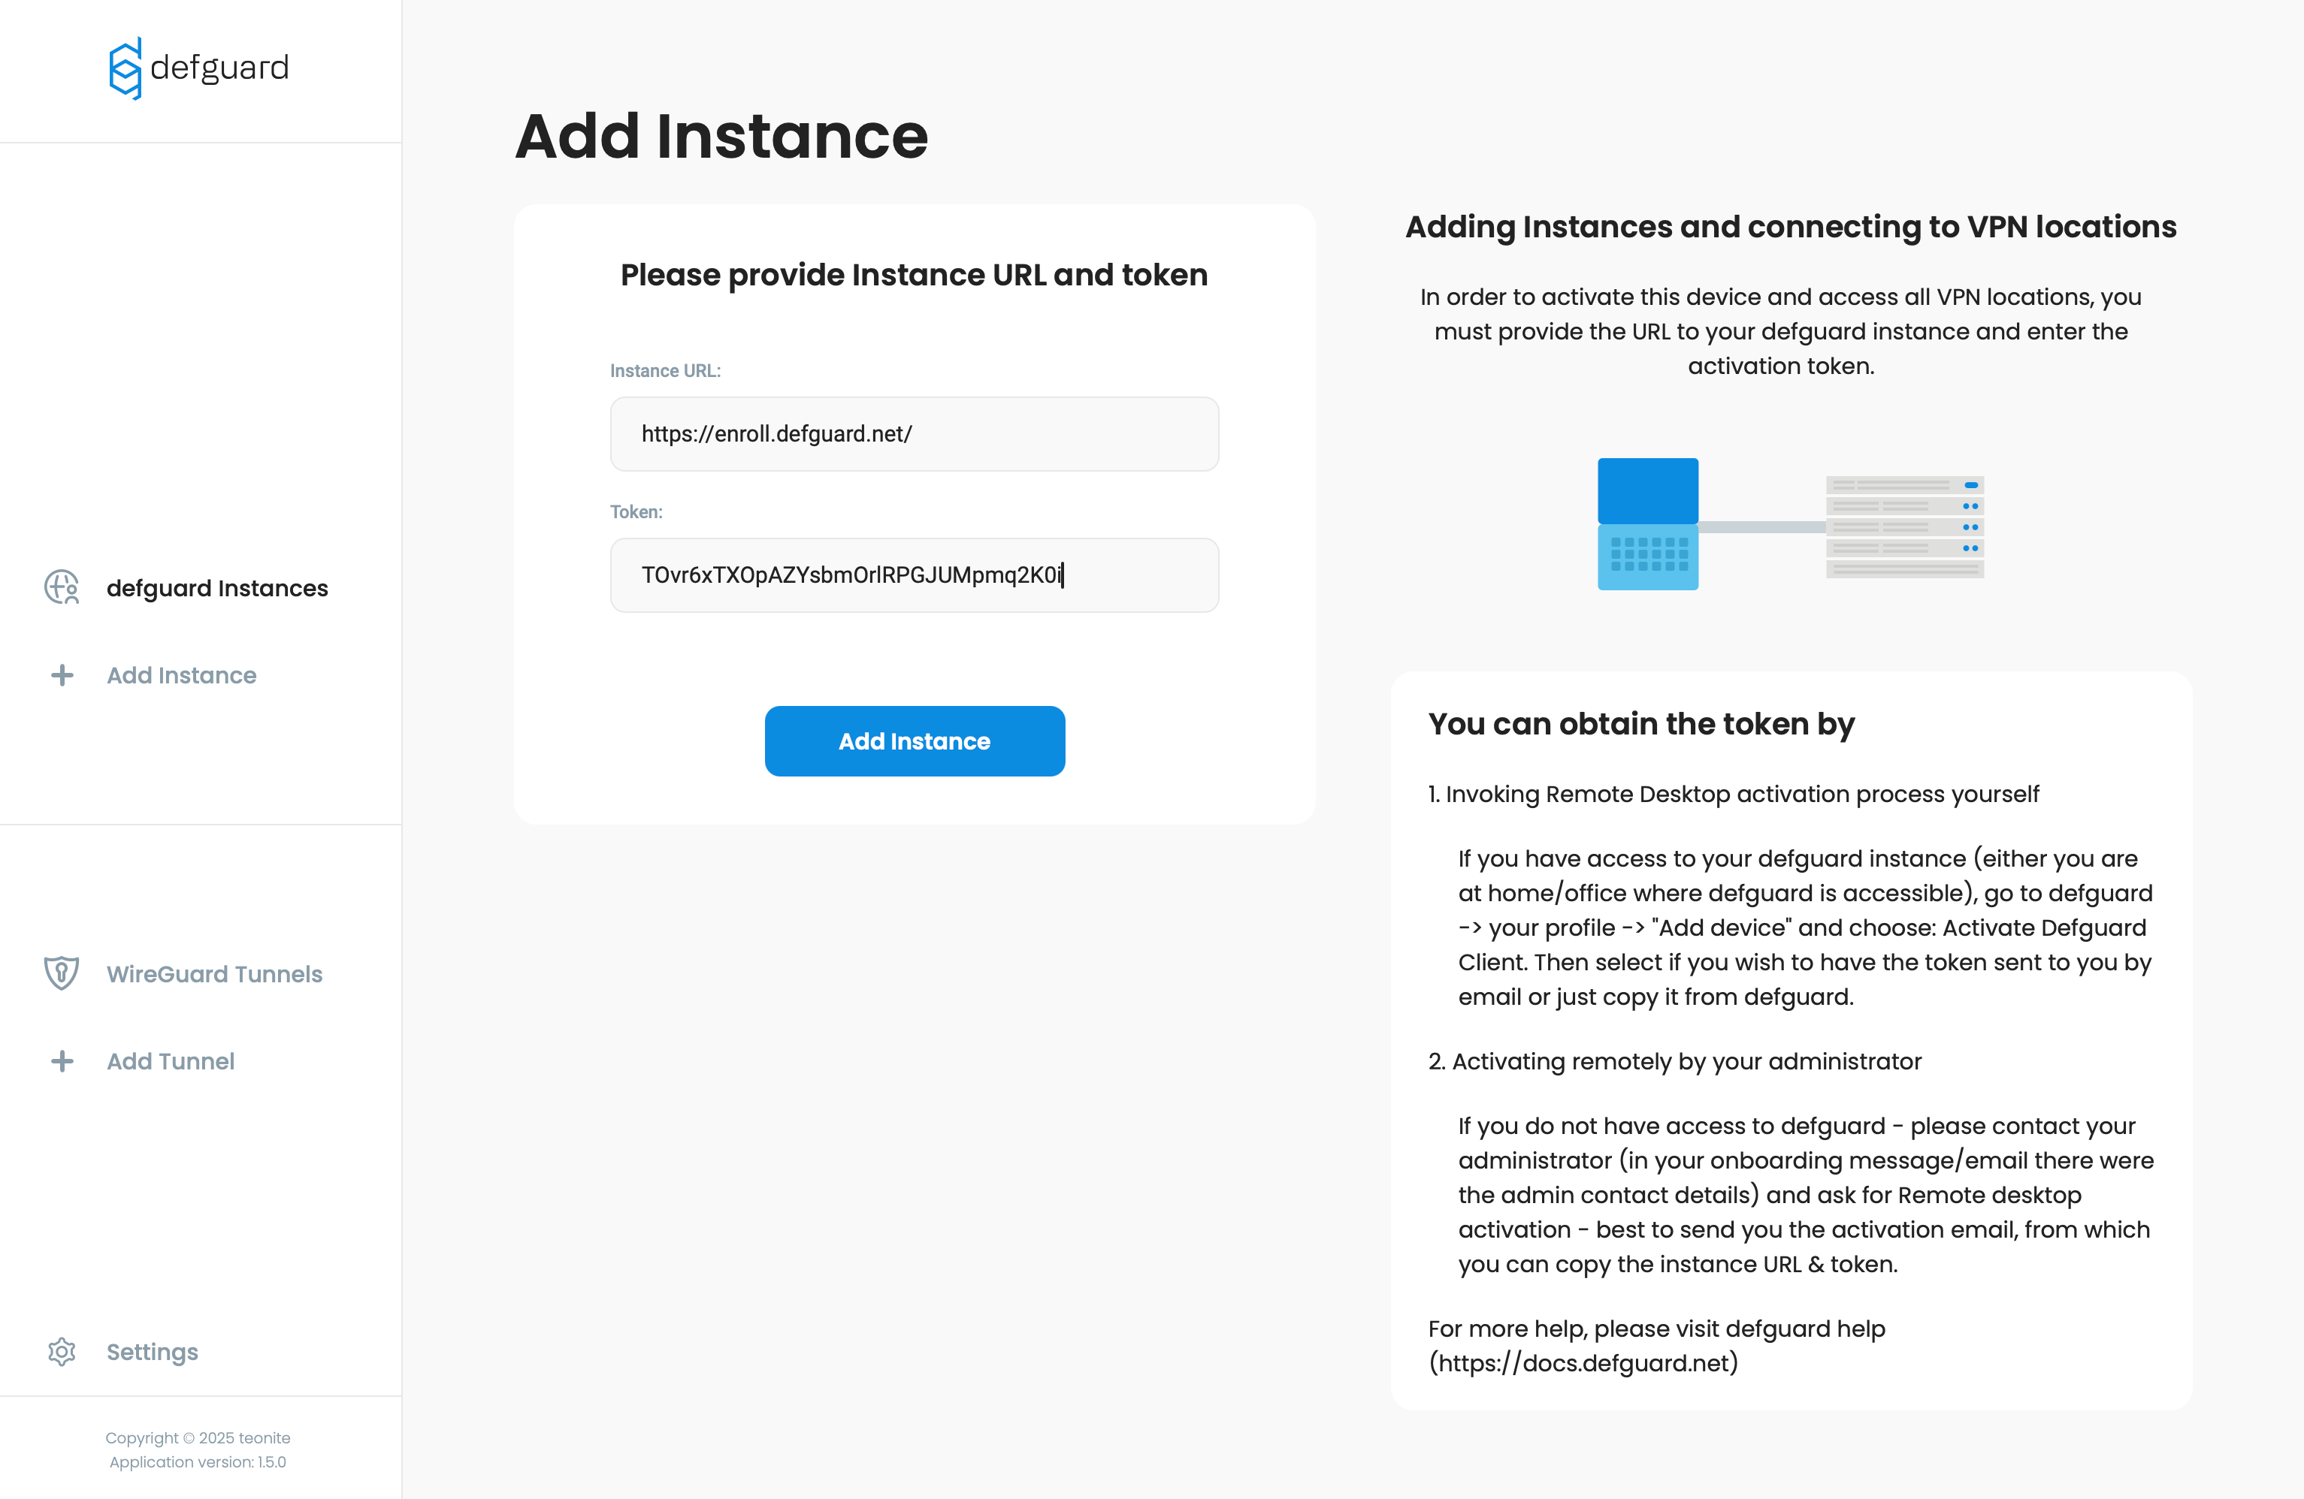This screenshot has width=2304, height=1499.
Task: Click the gray server rack illustration
Action: pyautogui.click(x=1904, y=527)
